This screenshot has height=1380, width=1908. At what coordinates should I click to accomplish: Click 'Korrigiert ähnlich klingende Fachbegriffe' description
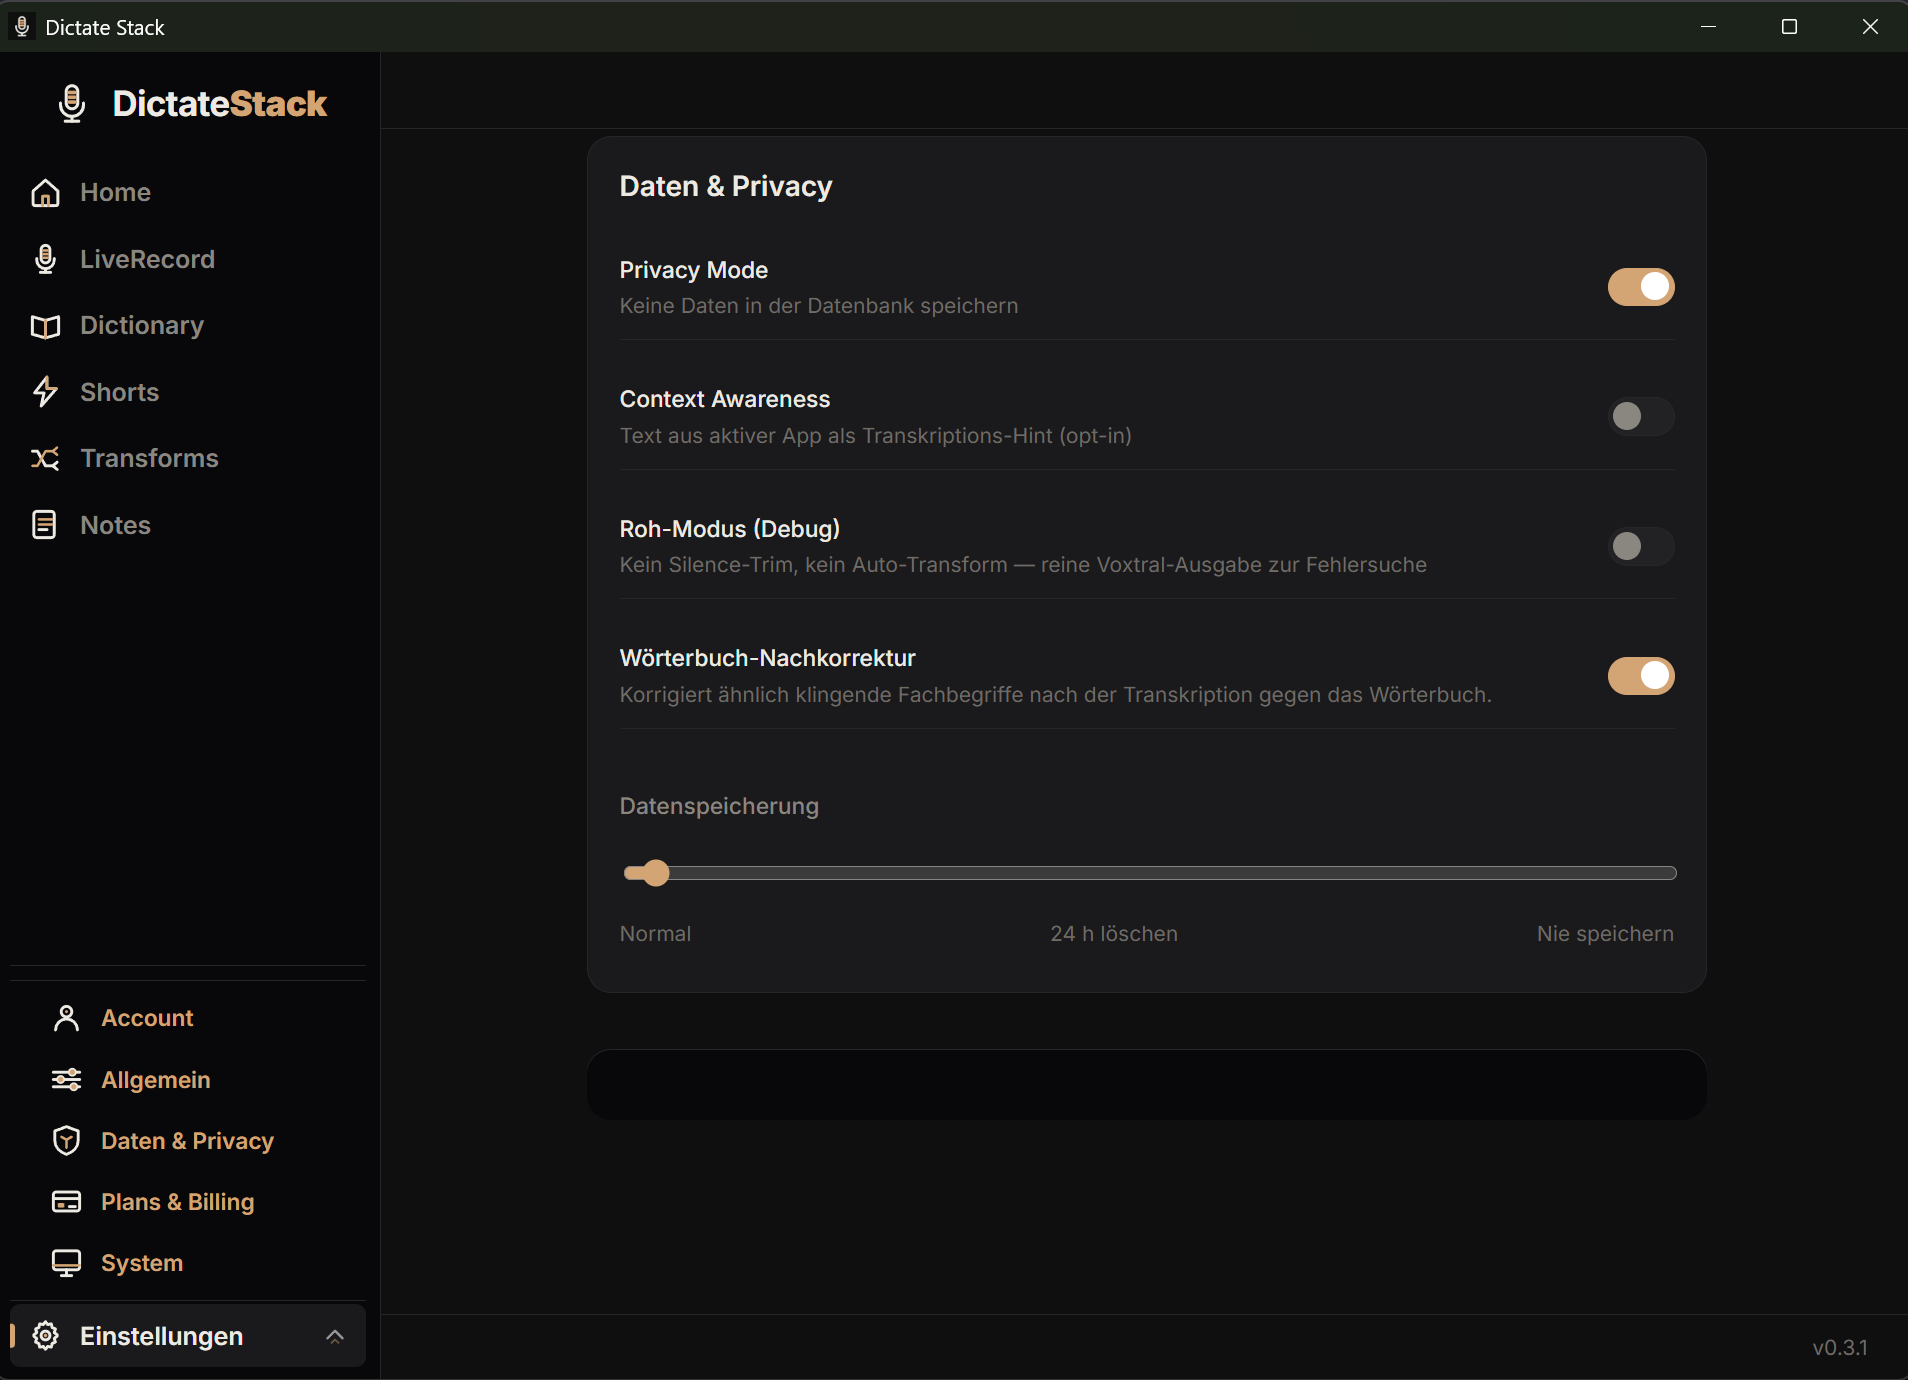click(1055, 695)
